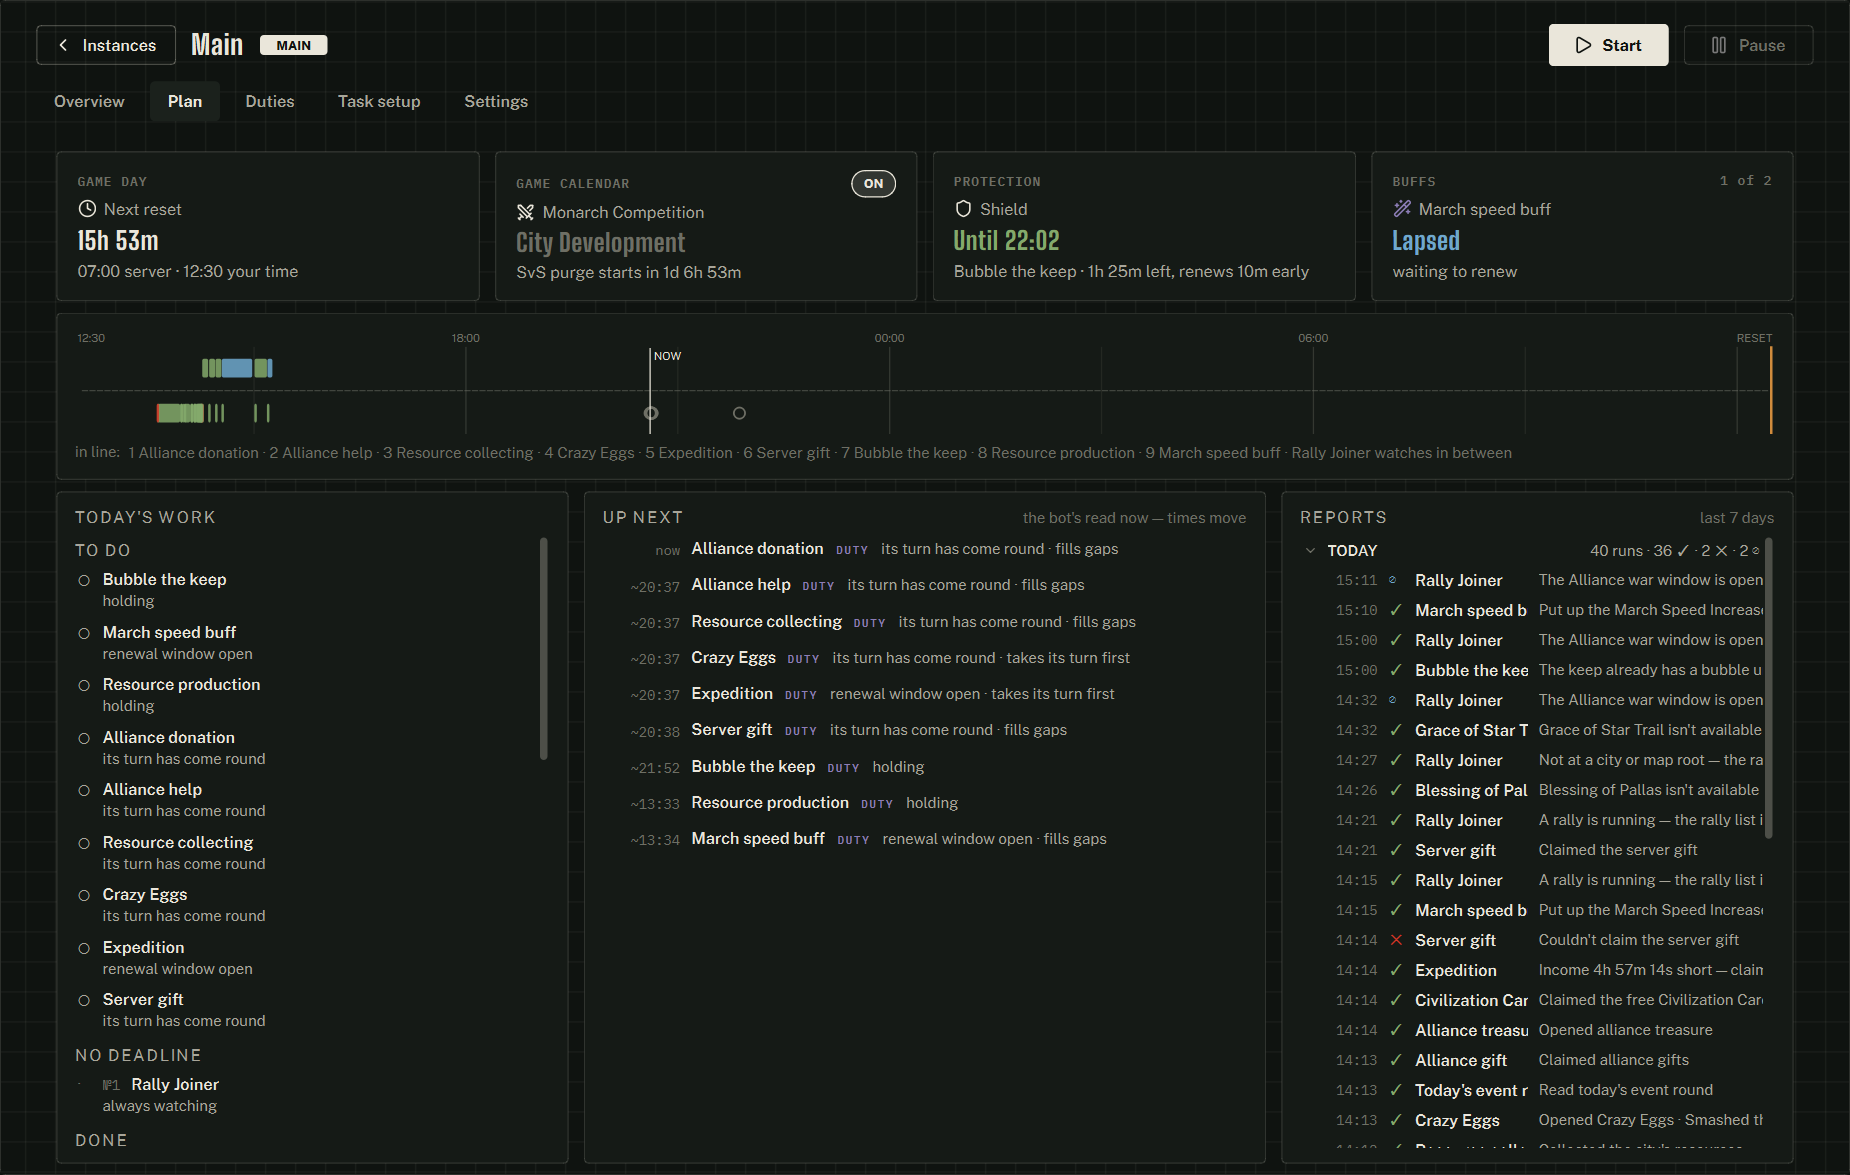
Task: Go back to Instances list
Action: pos(106,45)
